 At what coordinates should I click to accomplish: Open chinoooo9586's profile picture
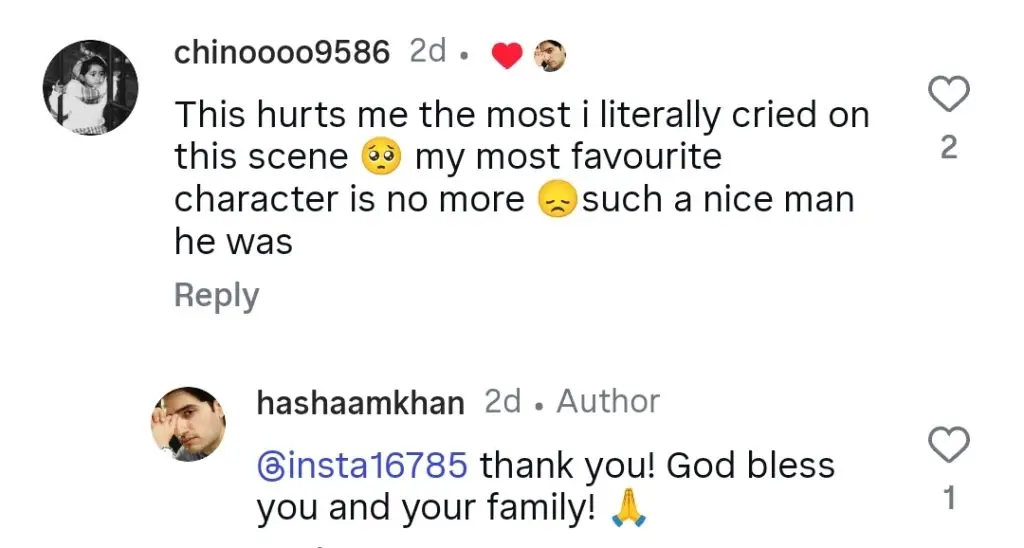point(90,88)
